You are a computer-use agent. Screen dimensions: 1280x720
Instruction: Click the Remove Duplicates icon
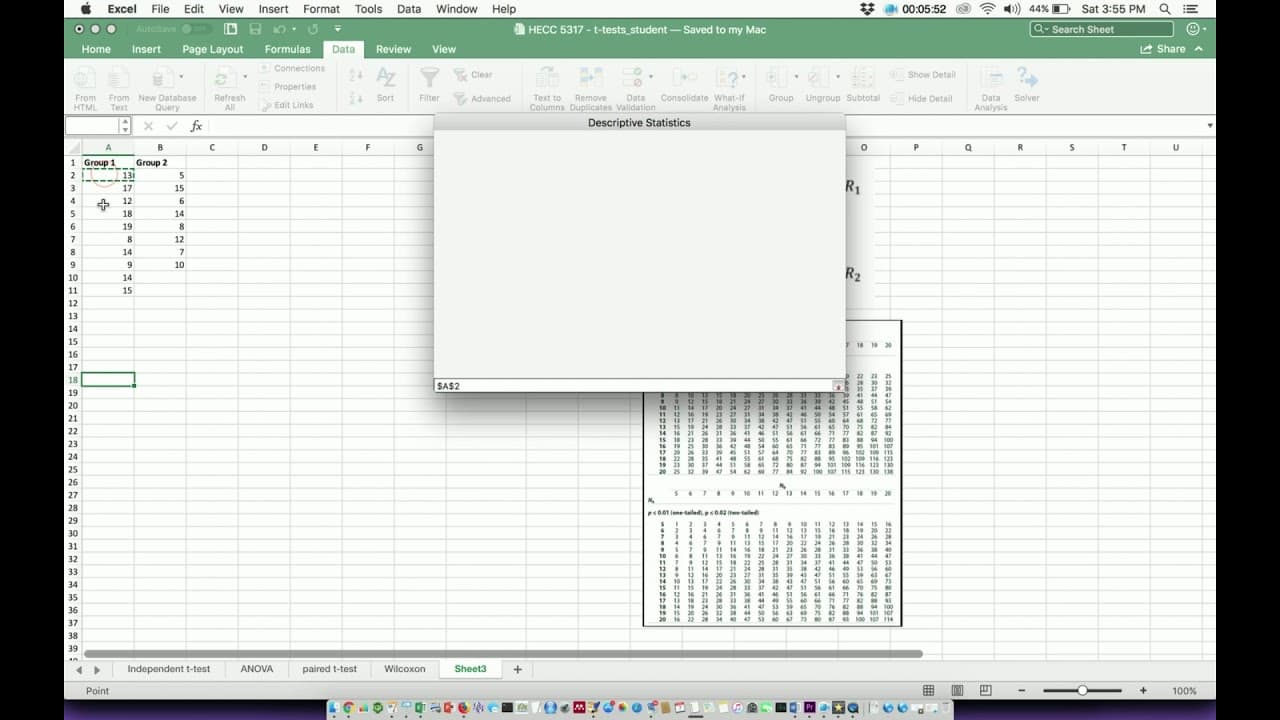point(590,79)
